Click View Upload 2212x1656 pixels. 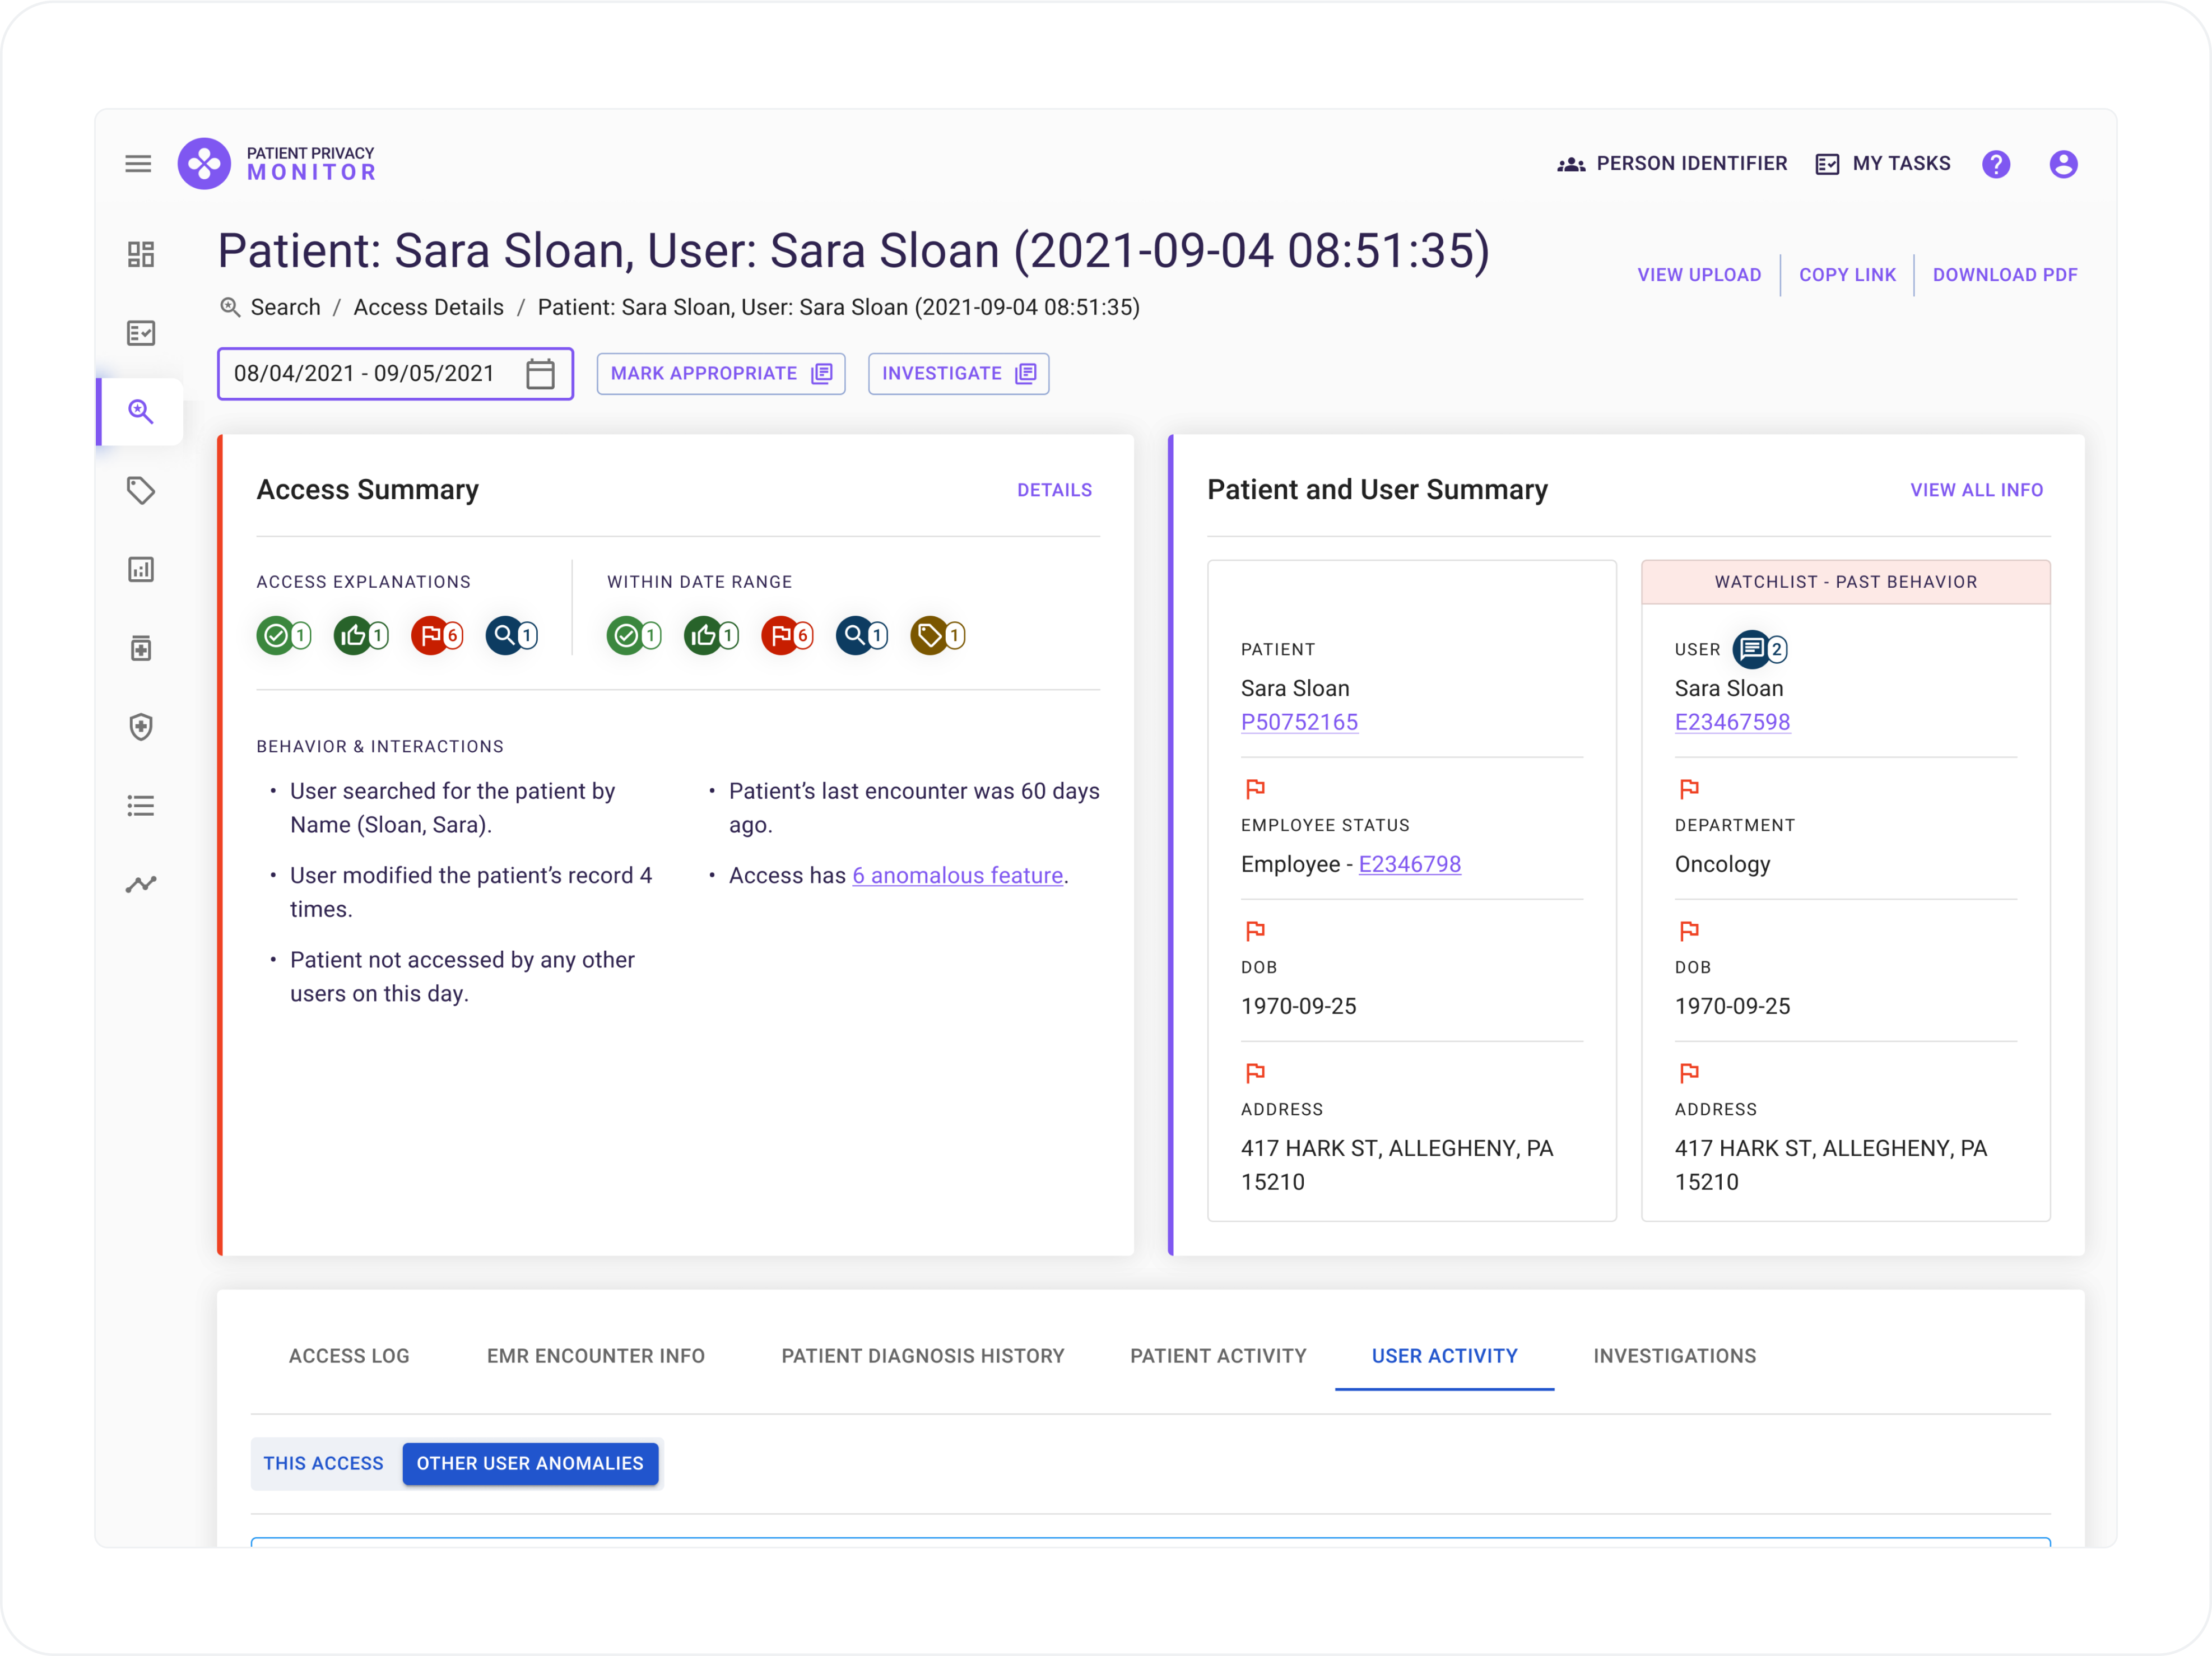[x=1699, y=275]
